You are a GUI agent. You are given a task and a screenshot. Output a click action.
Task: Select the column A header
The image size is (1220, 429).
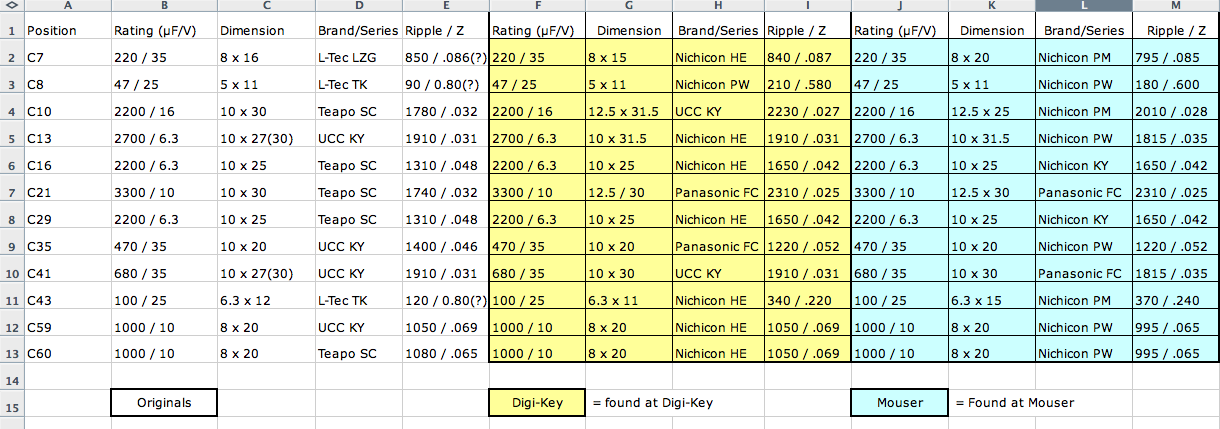pos(66,6)
